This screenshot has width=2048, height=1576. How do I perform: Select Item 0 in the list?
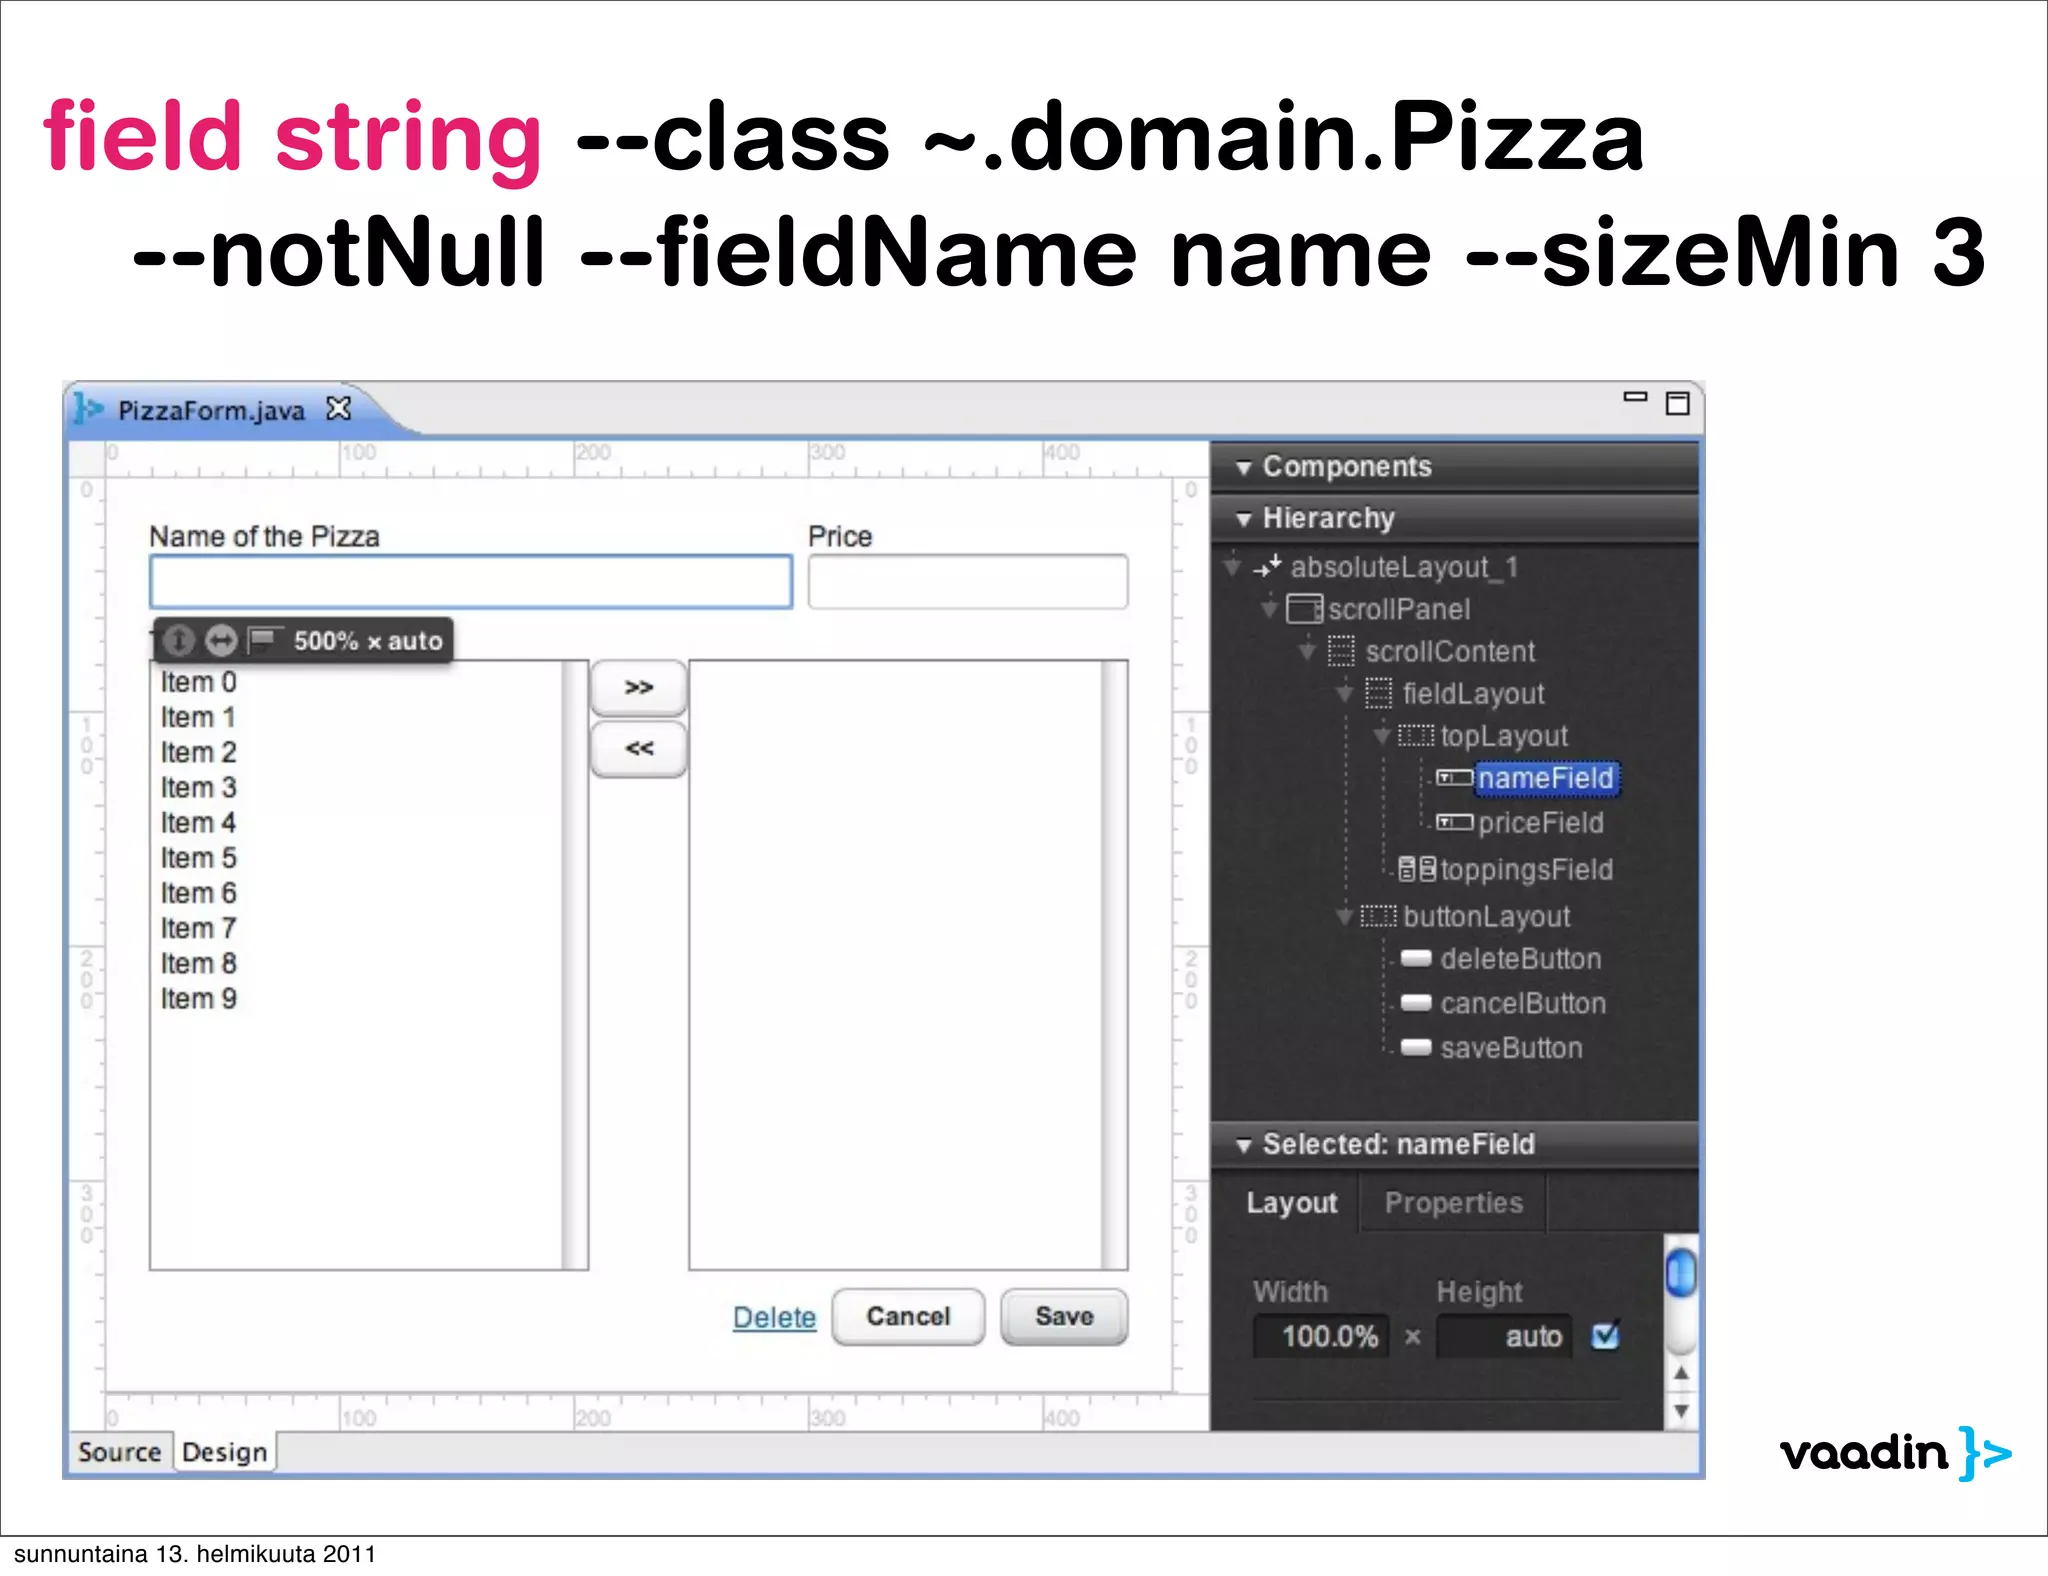pos(199,681)
